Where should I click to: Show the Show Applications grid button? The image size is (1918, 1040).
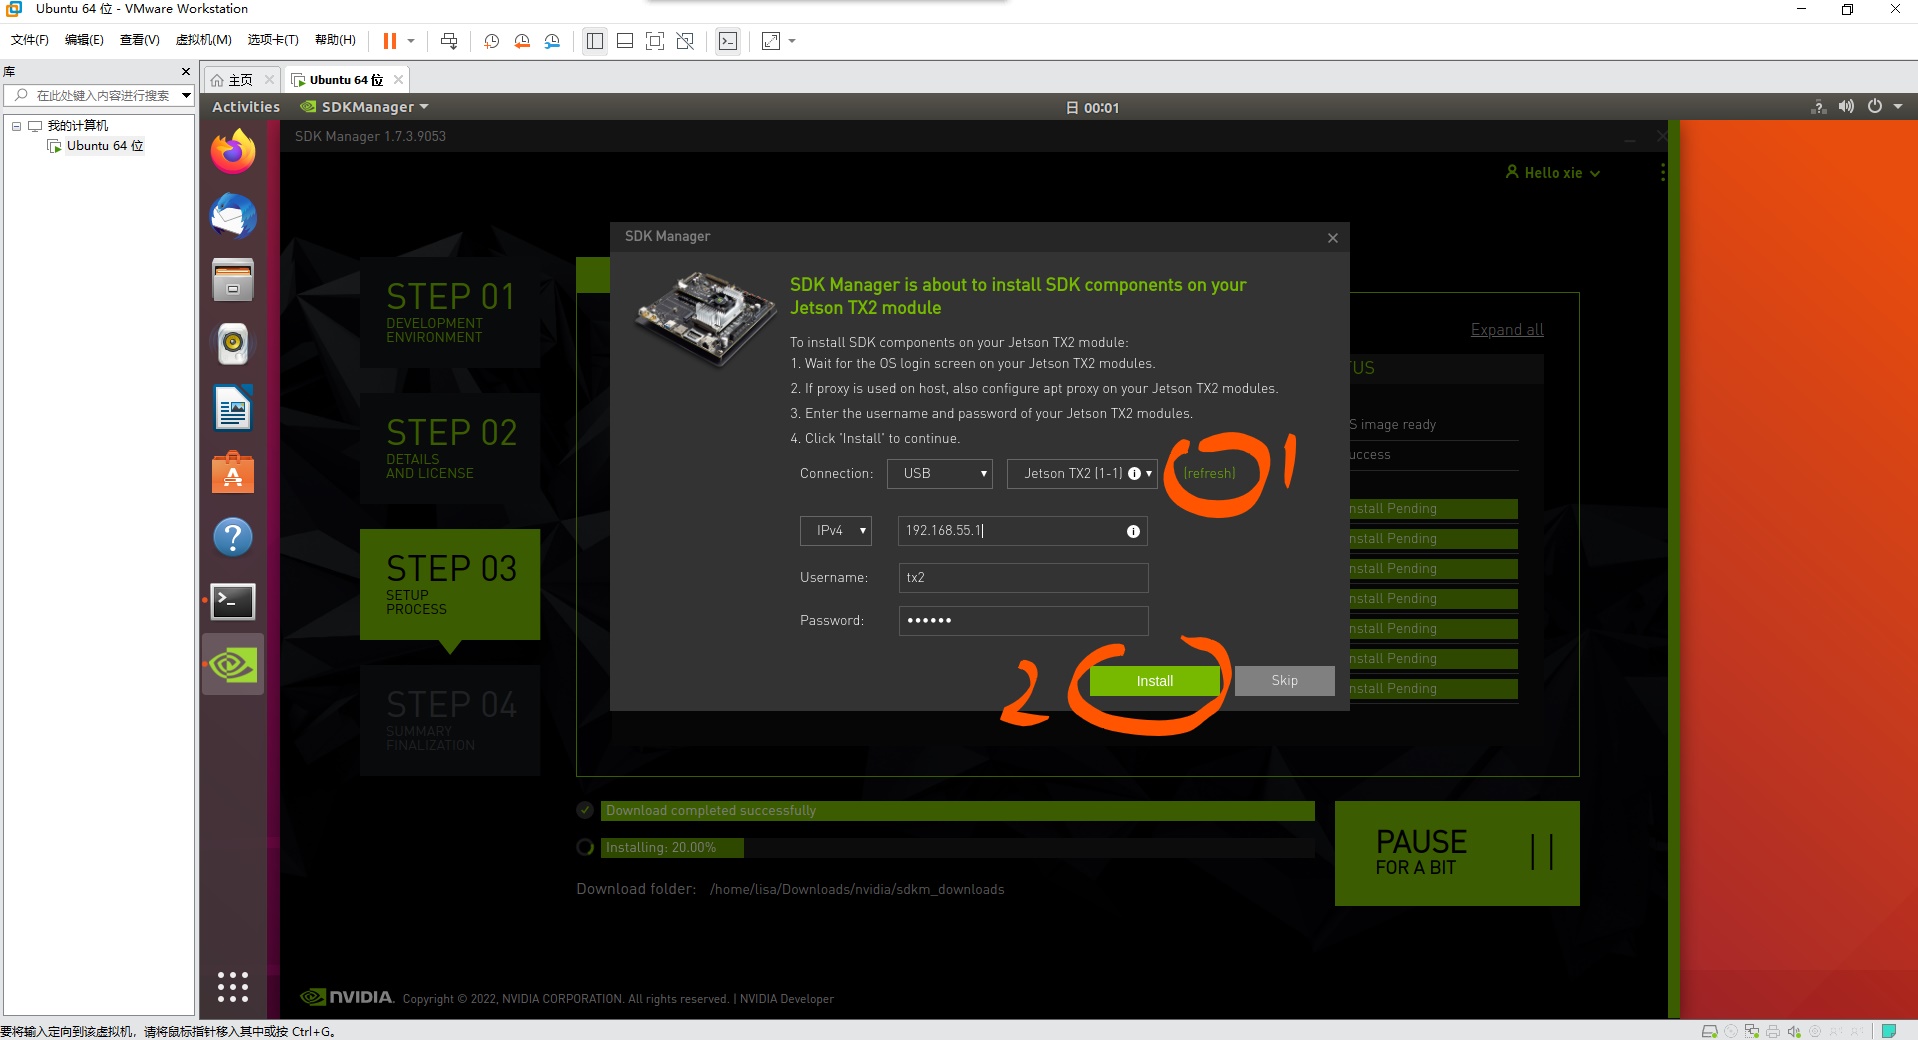point(232,987)
